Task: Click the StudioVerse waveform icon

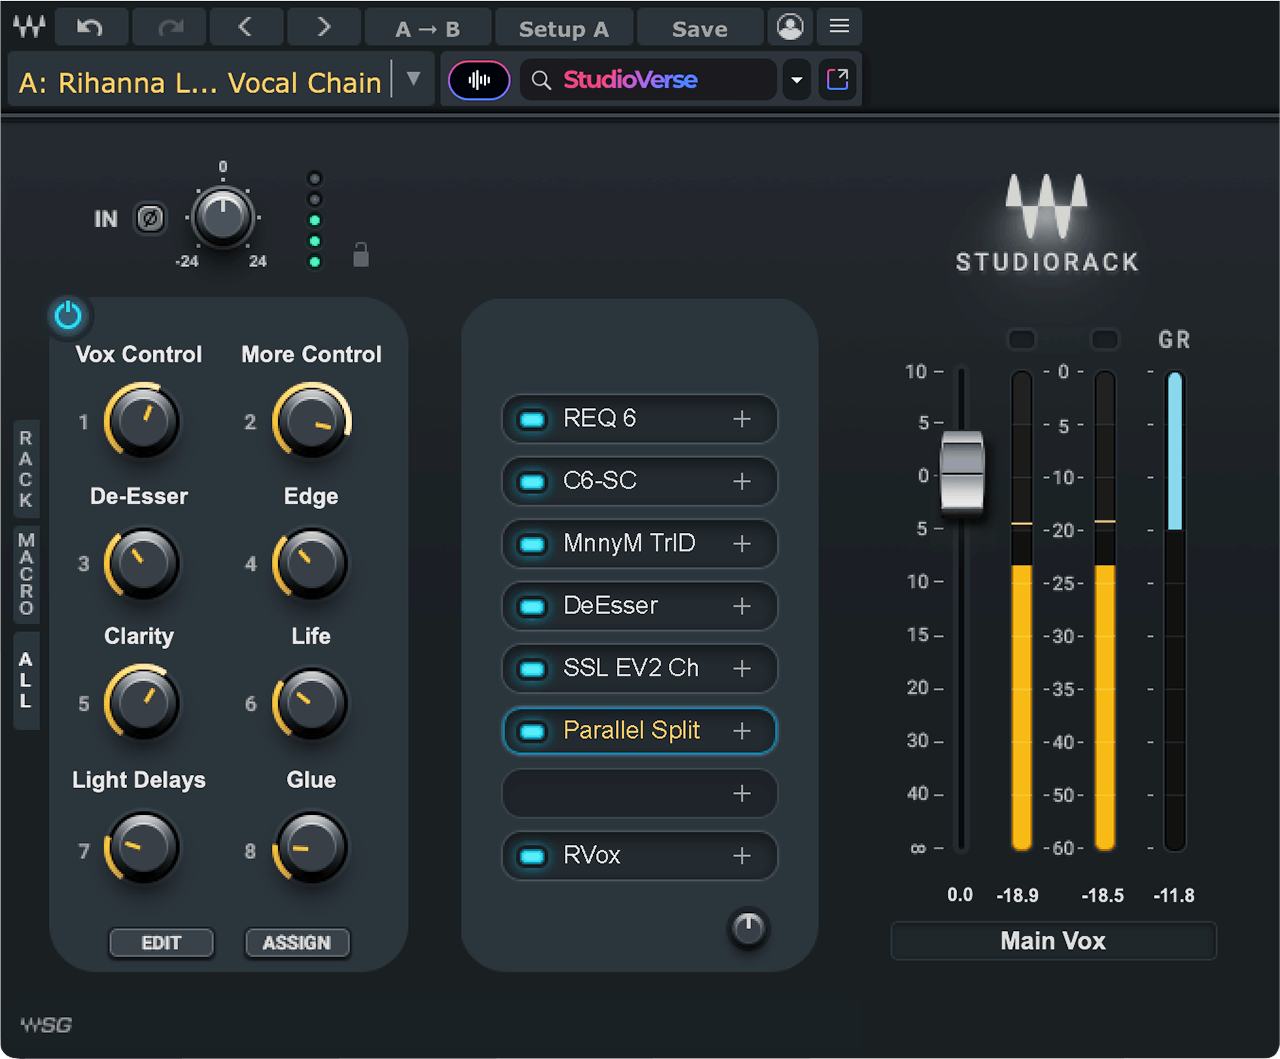Action: click(478, 80)
